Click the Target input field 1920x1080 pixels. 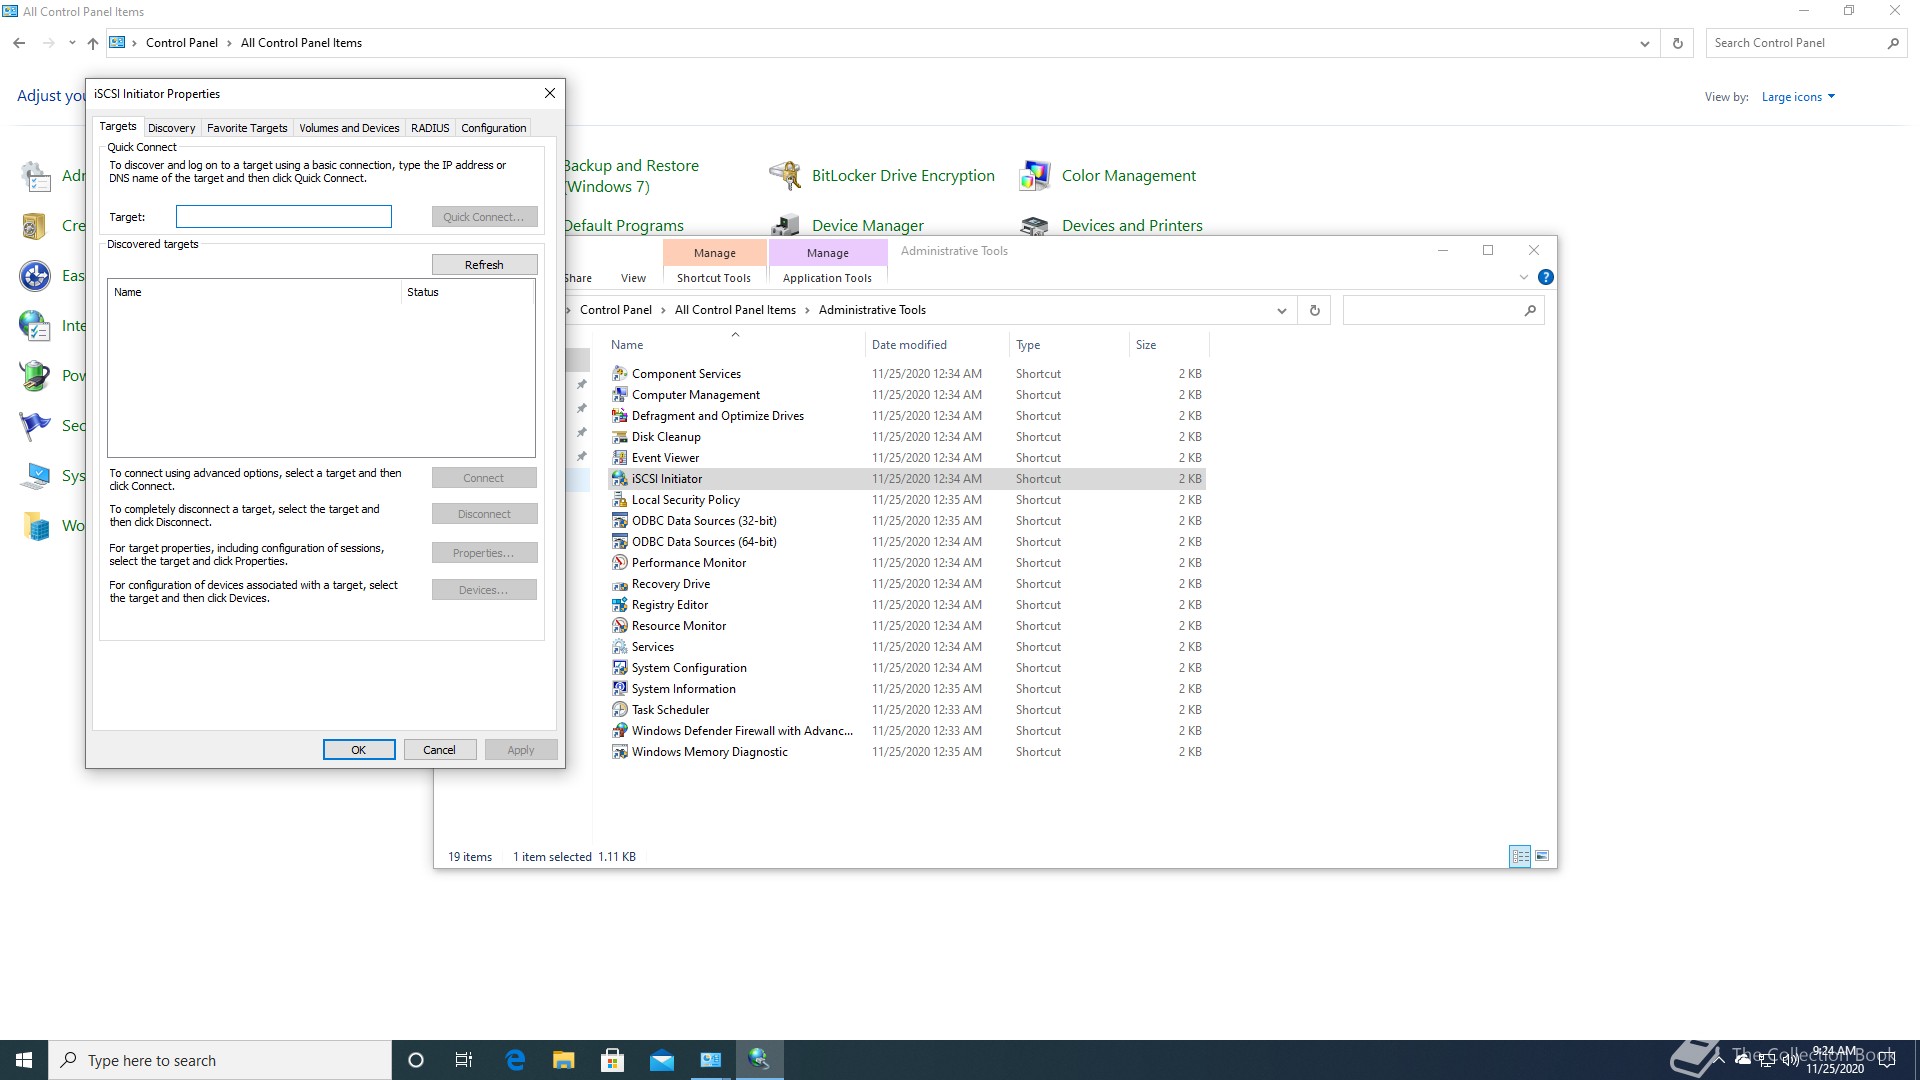[284, 217]
